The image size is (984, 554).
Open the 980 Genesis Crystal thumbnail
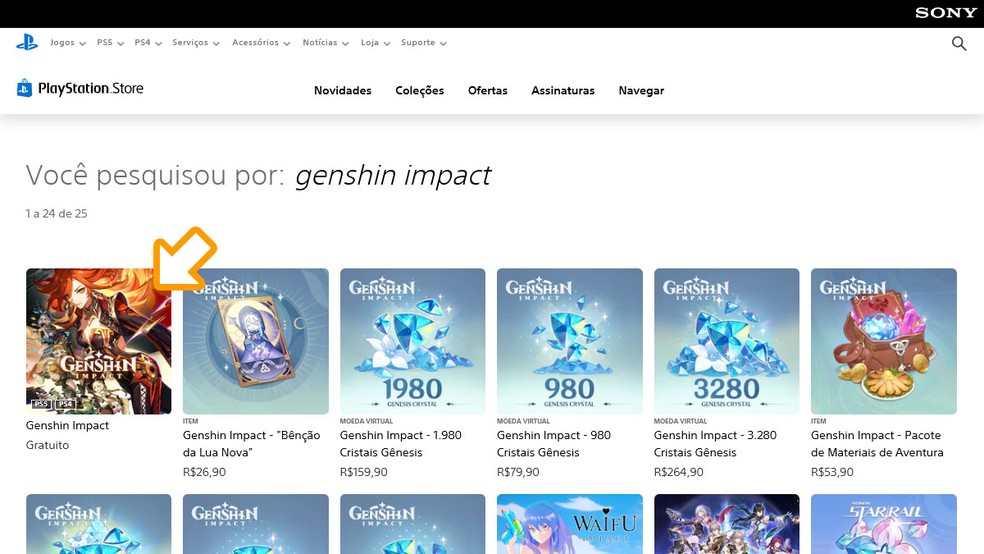[570, 341]
